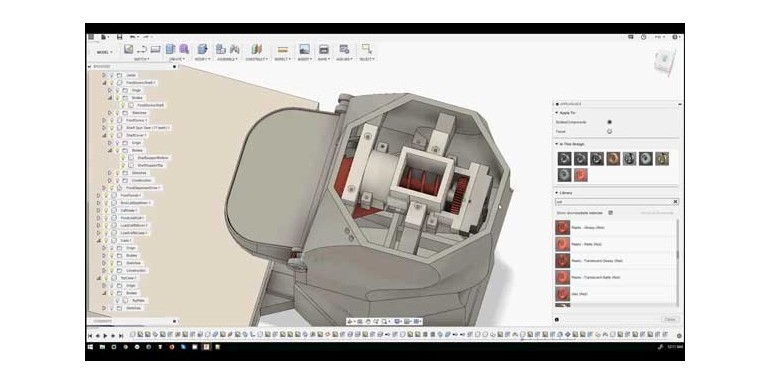Collapse the ShaftCover:1 component node
The width and height of the screenshot is (770, 385).
104,135
